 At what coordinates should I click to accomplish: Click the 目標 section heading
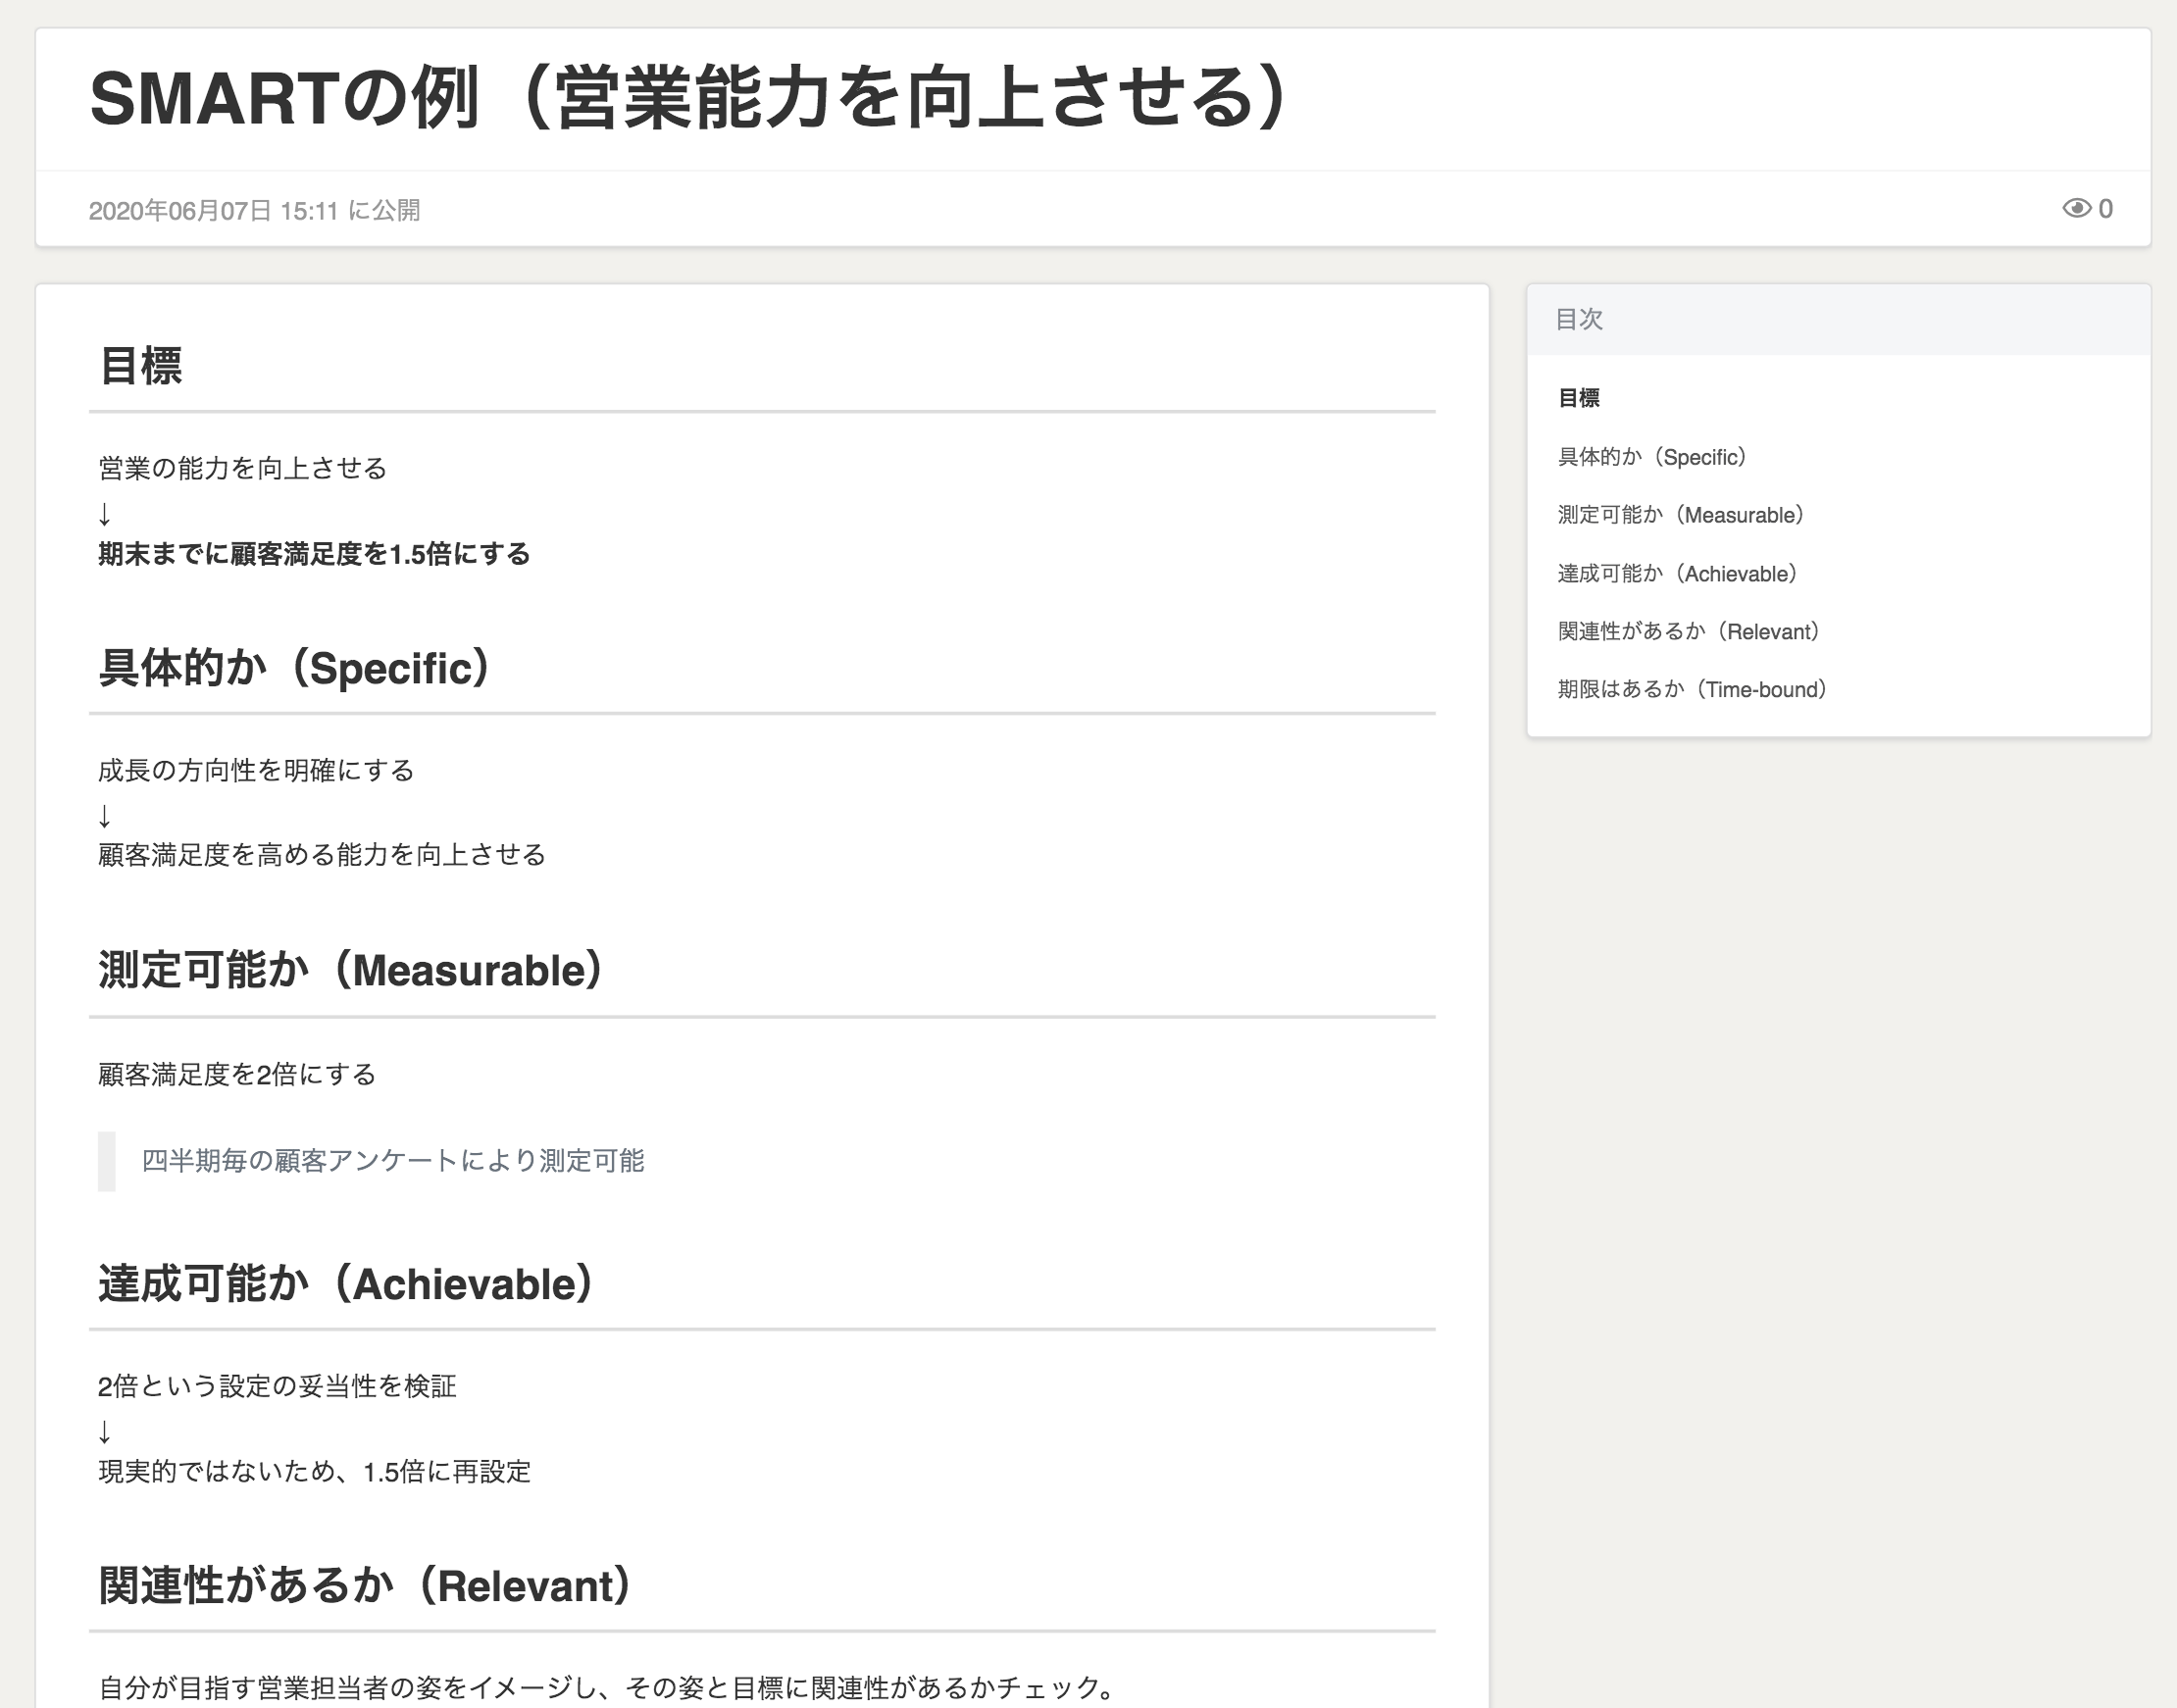tap(140, 365)
